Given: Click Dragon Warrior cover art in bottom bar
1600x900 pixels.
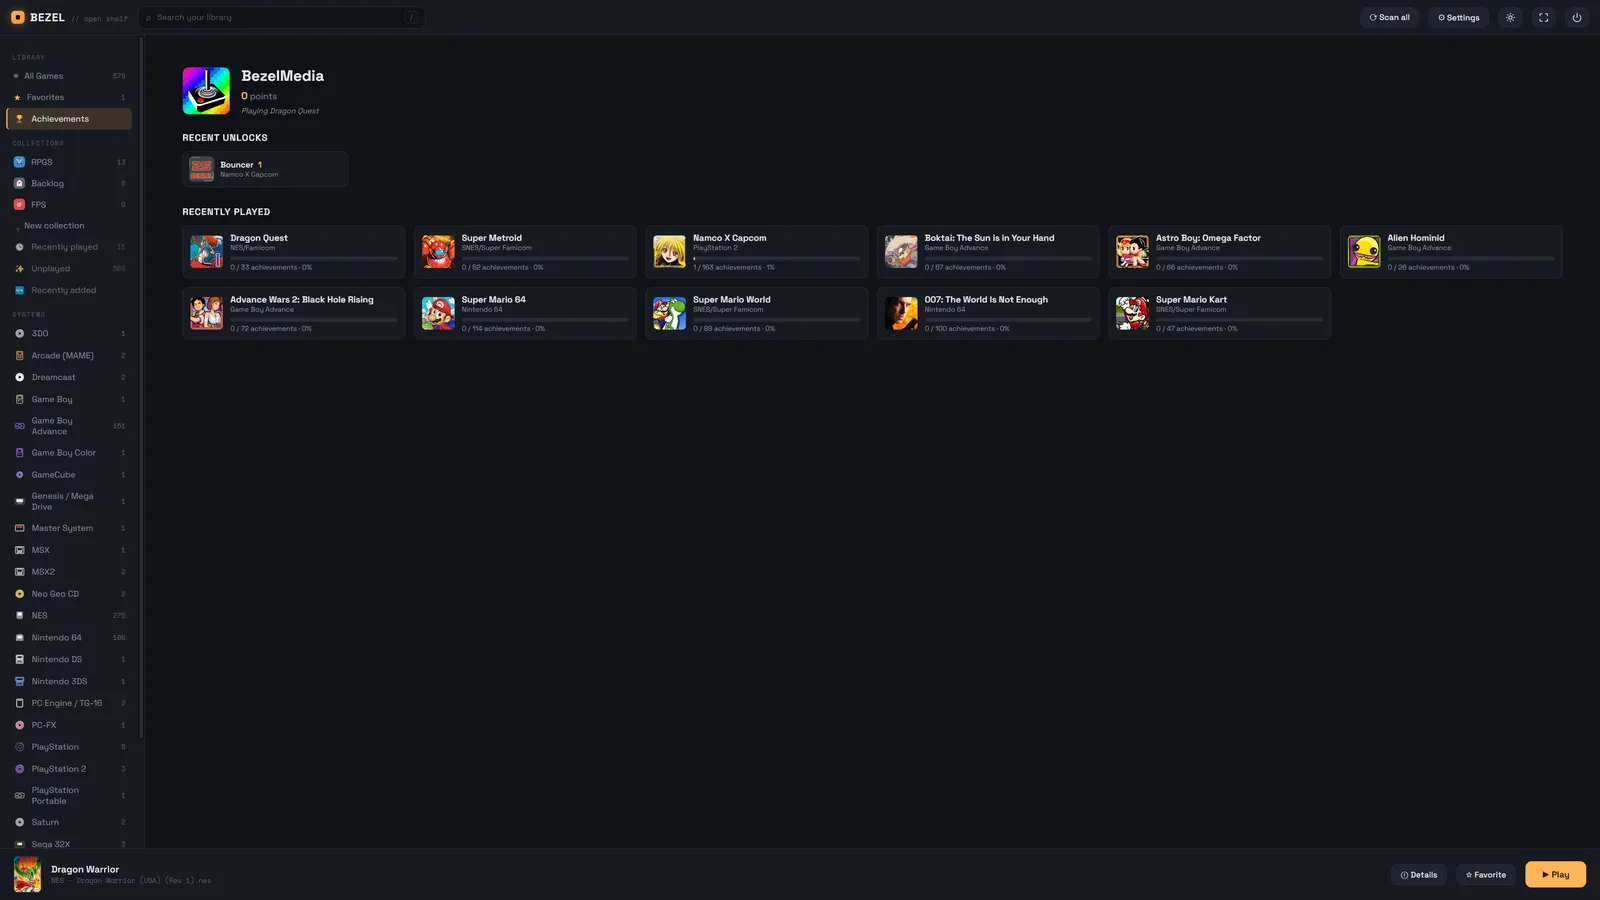Looking at the screenshot, I should click(x=27, y=874).
